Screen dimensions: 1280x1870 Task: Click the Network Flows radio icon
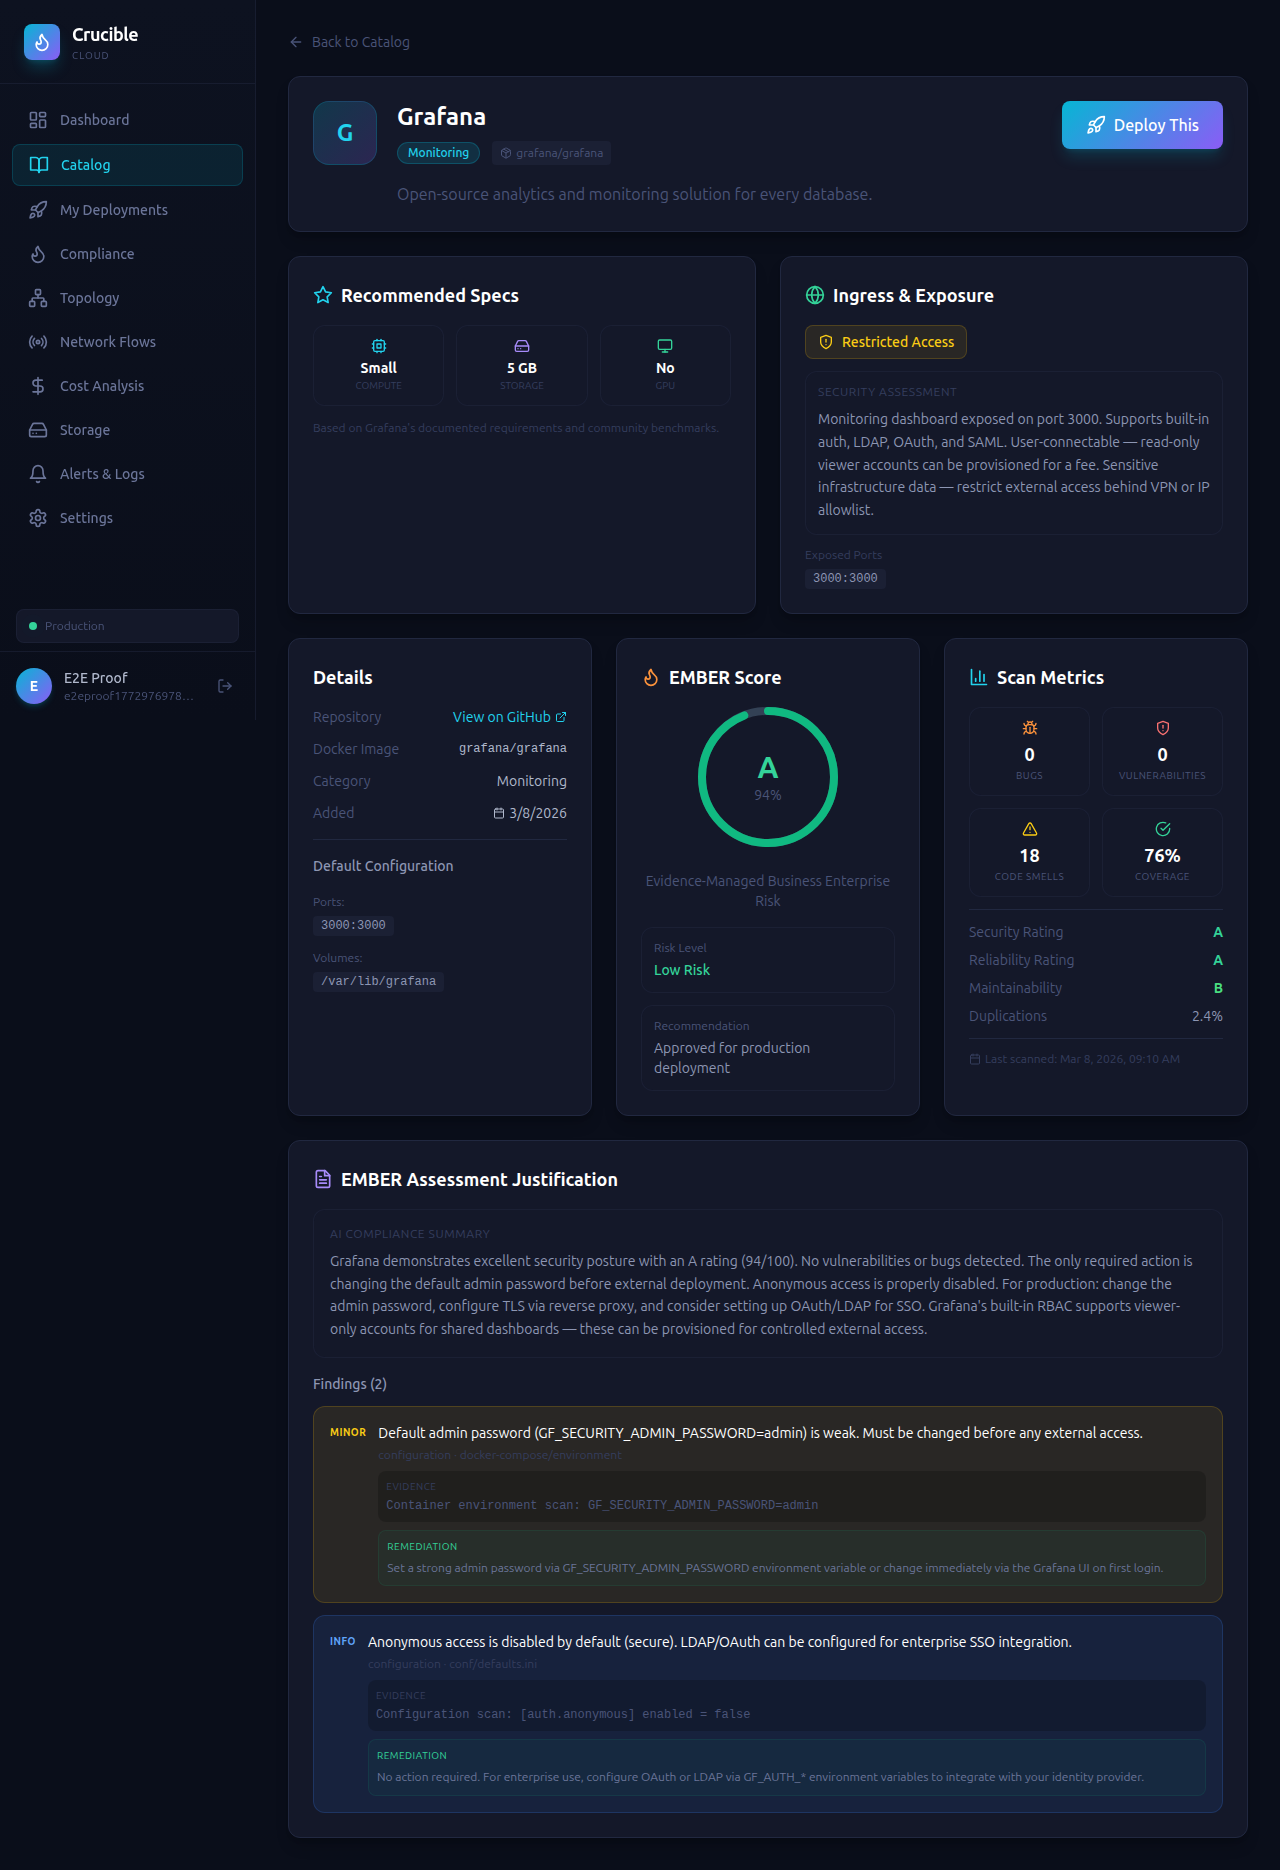point(38,342)
